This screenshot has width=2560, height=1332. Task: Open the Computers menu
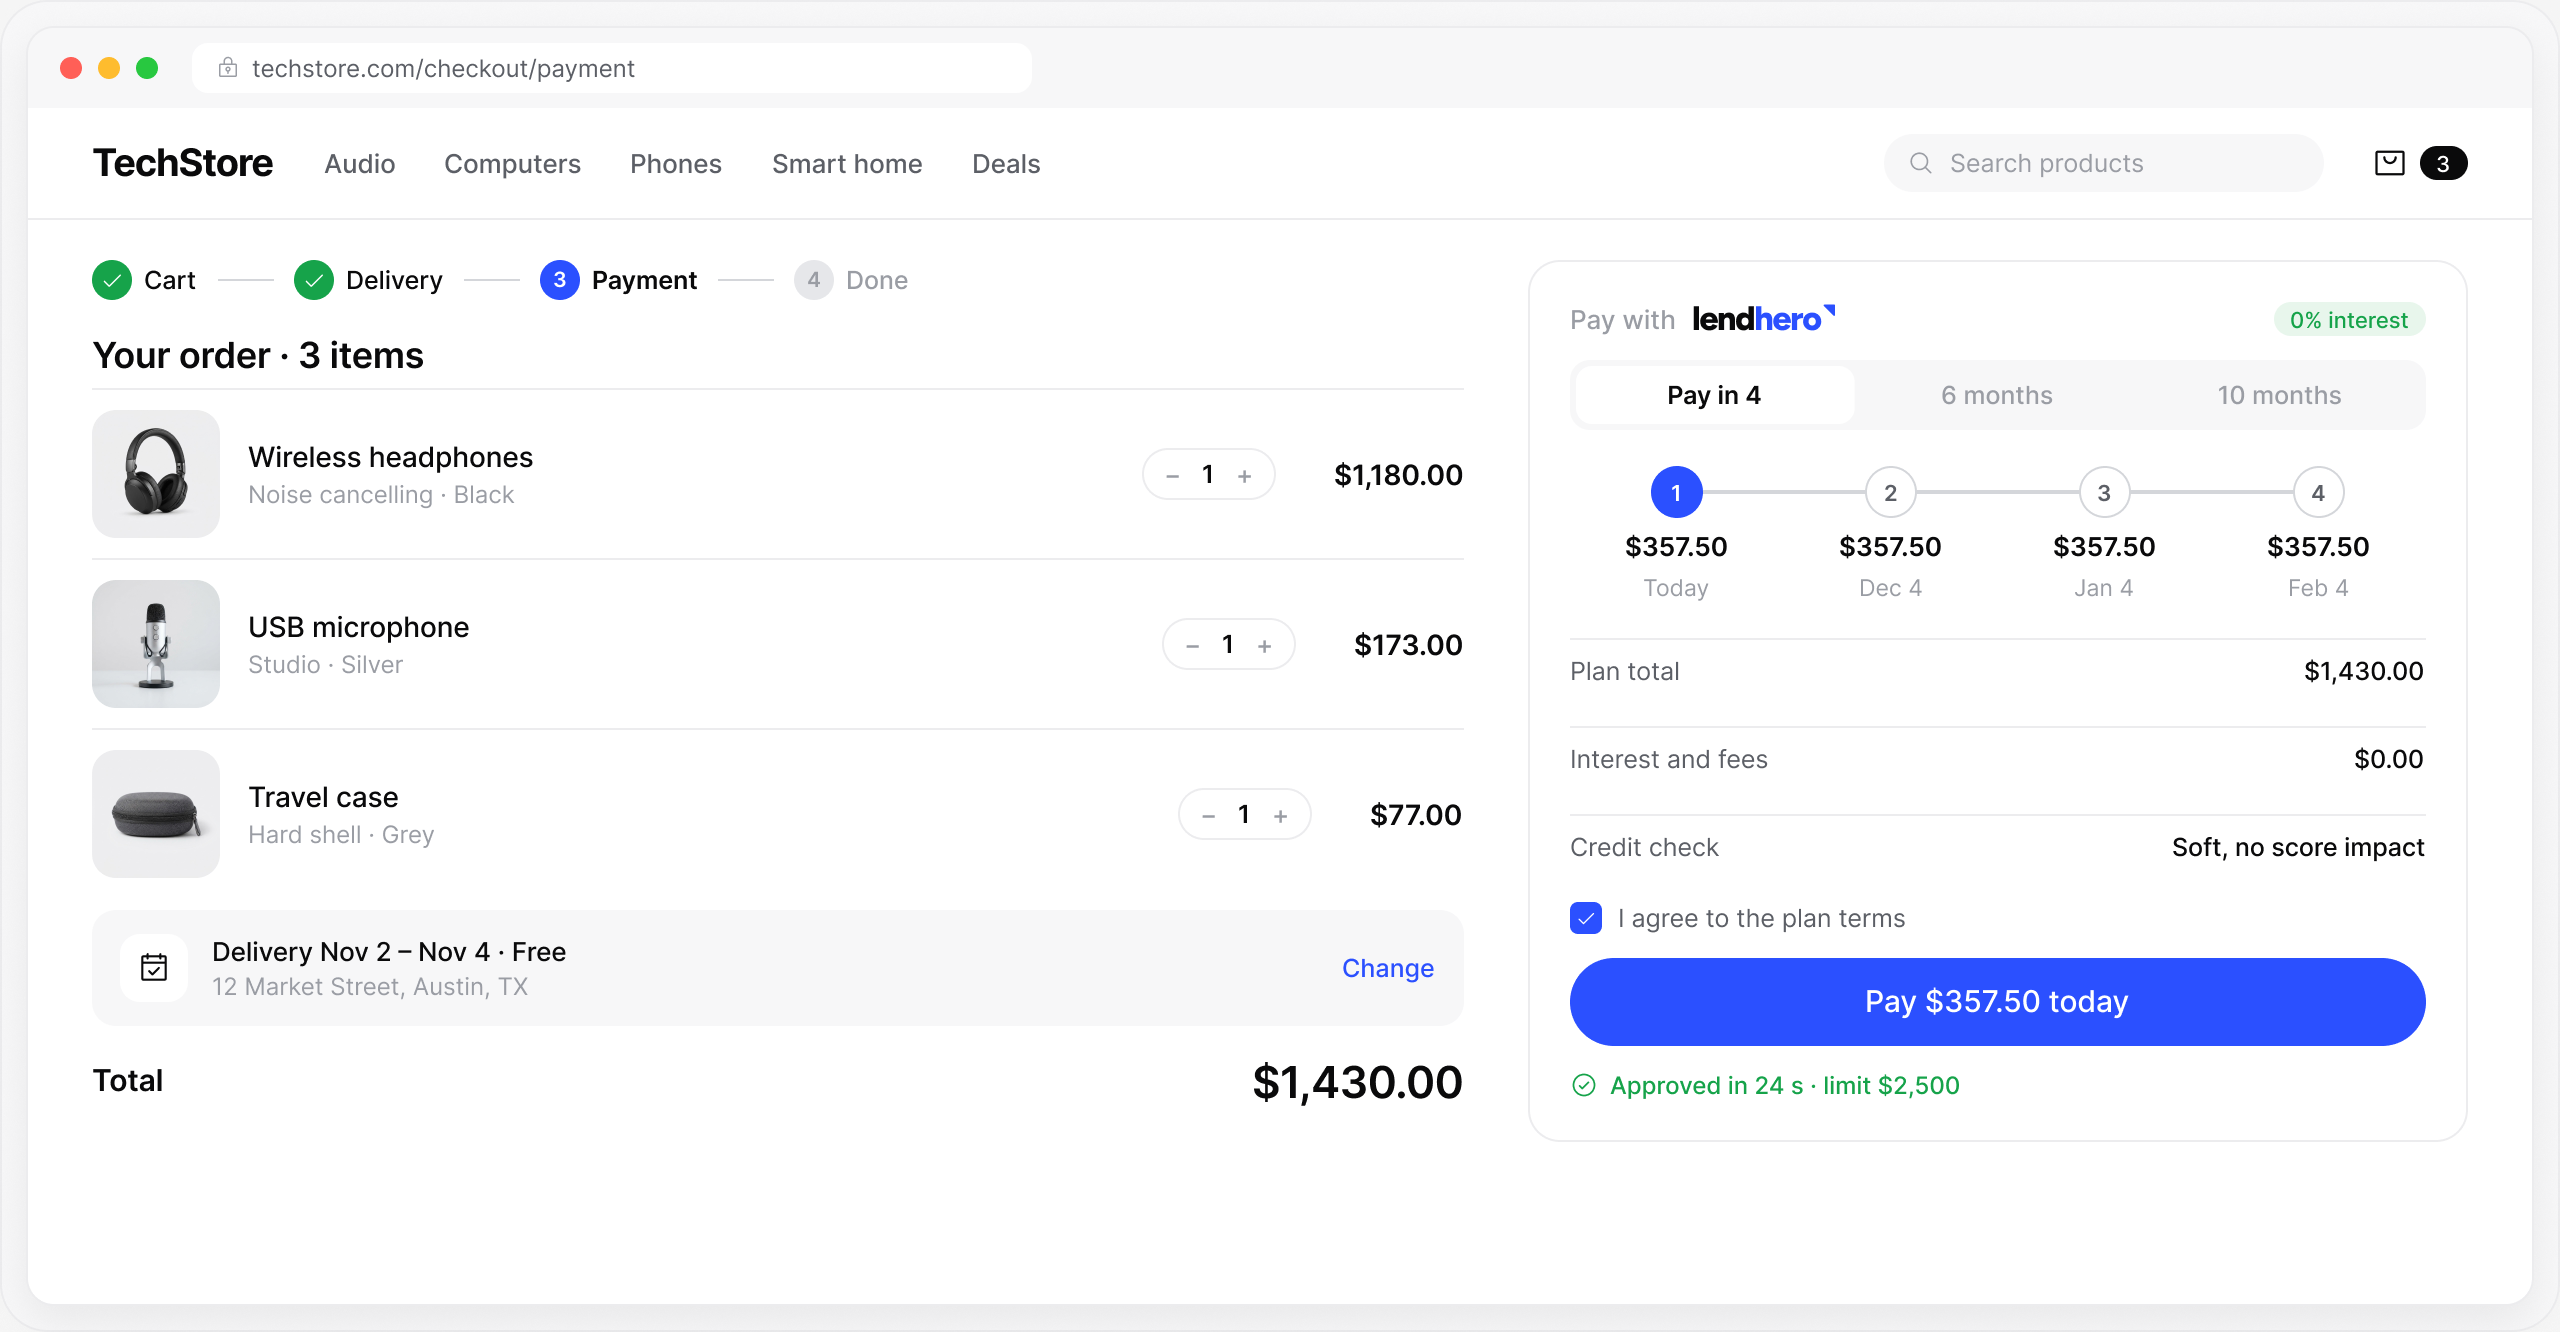pos(512,163)
